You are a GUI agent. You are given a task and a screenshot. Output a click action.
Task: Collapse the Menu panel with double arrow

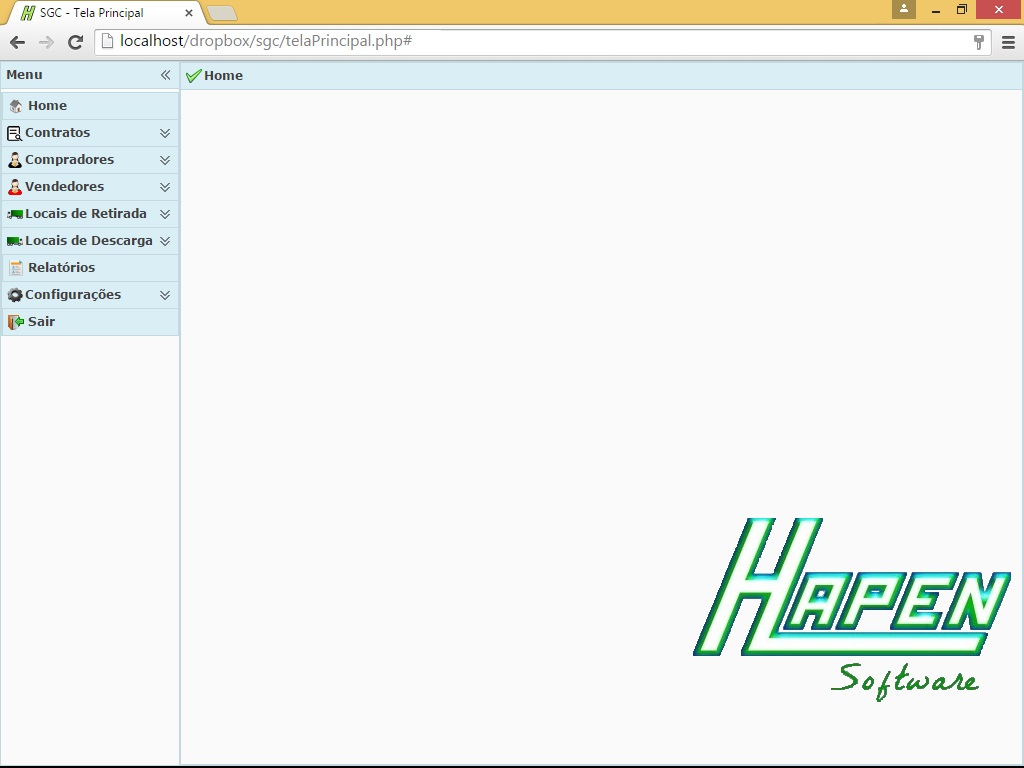tap(165, 75)
